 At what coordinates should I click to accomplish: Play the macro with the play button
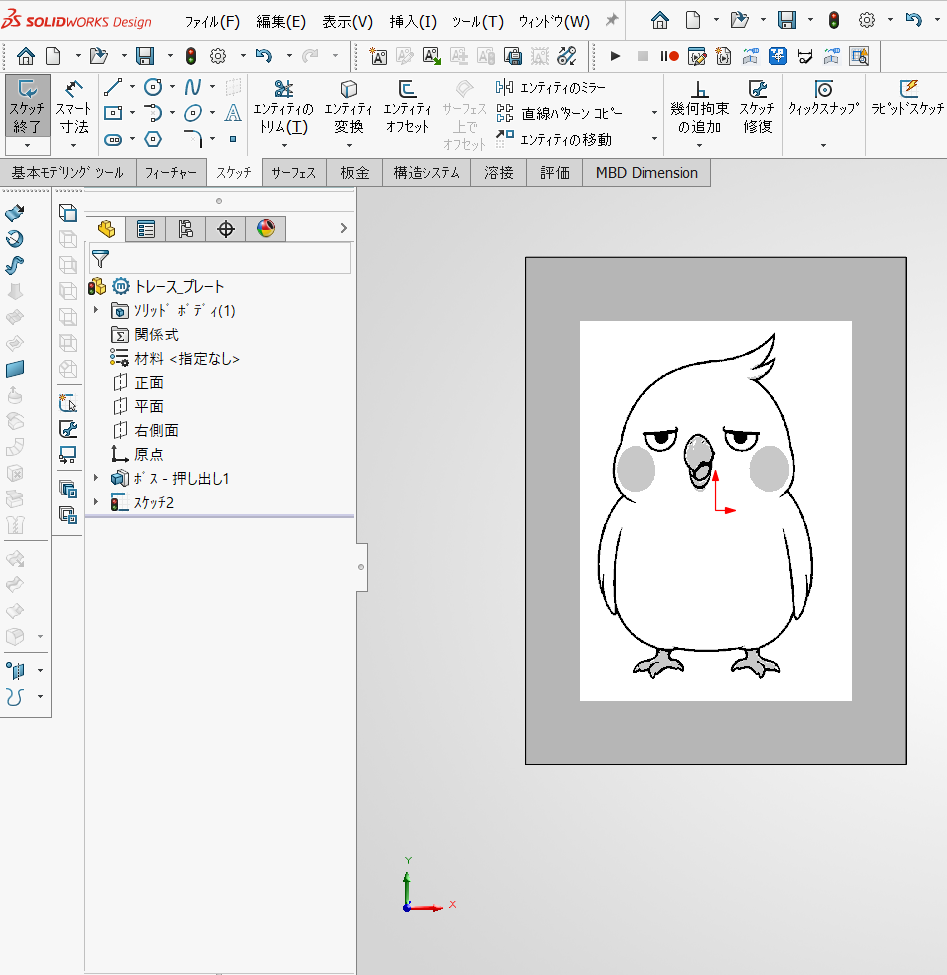pyautogui.click(x=615, y=57)
